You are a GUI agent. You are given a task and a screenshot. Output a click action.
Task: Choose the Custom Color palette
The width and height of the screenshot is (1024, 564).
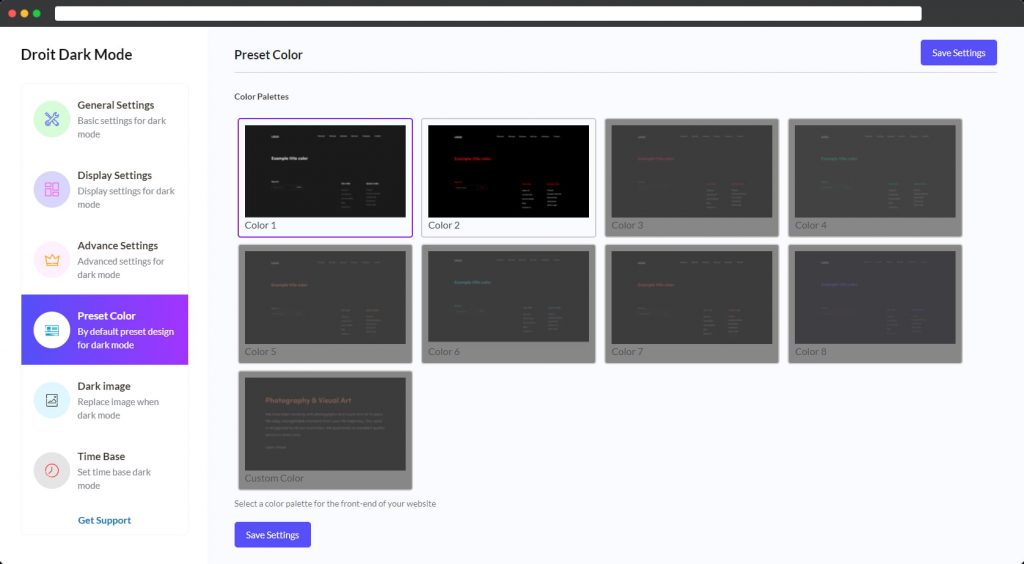click(x=325, y=430)
